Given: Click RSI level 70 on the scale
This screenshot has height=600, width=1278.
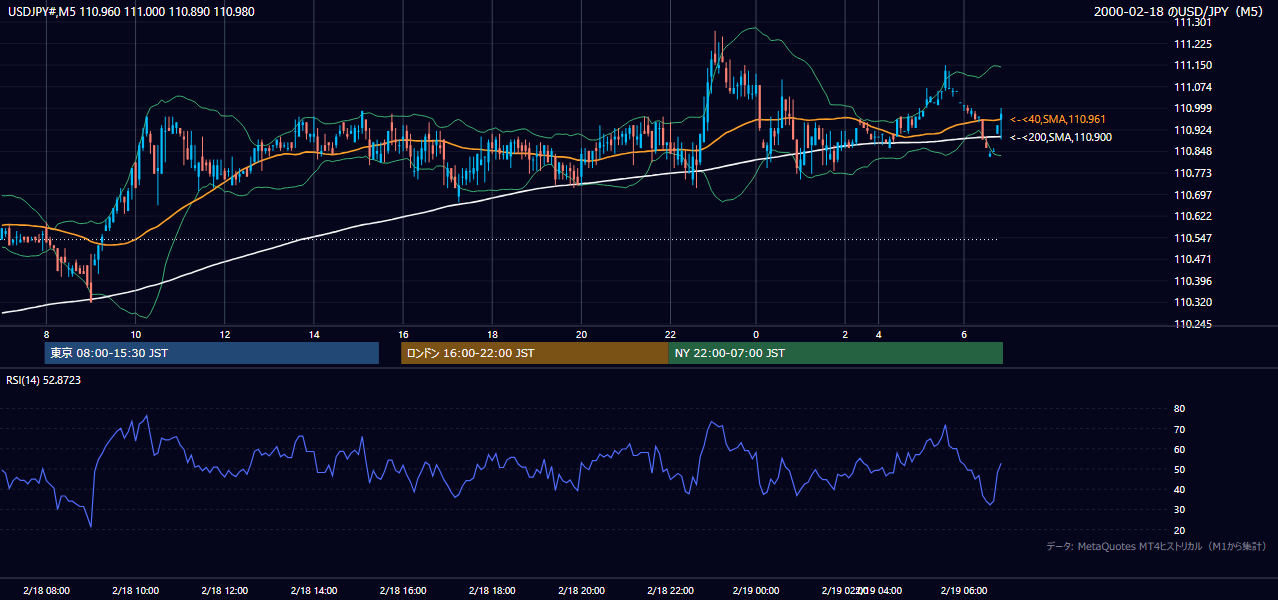Looking at the screenshot, I should click(1179, 429).
